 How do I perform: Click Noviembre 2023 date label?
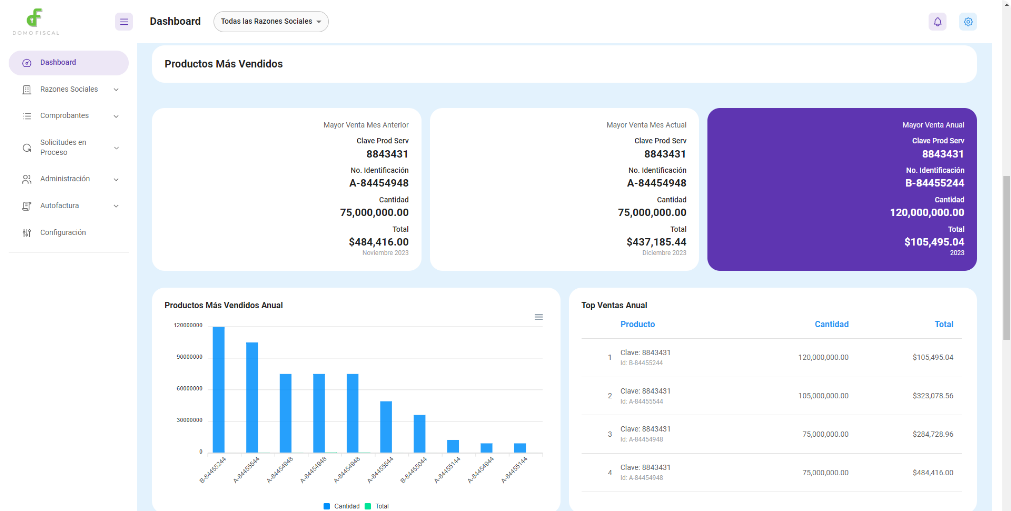(386, 253)
